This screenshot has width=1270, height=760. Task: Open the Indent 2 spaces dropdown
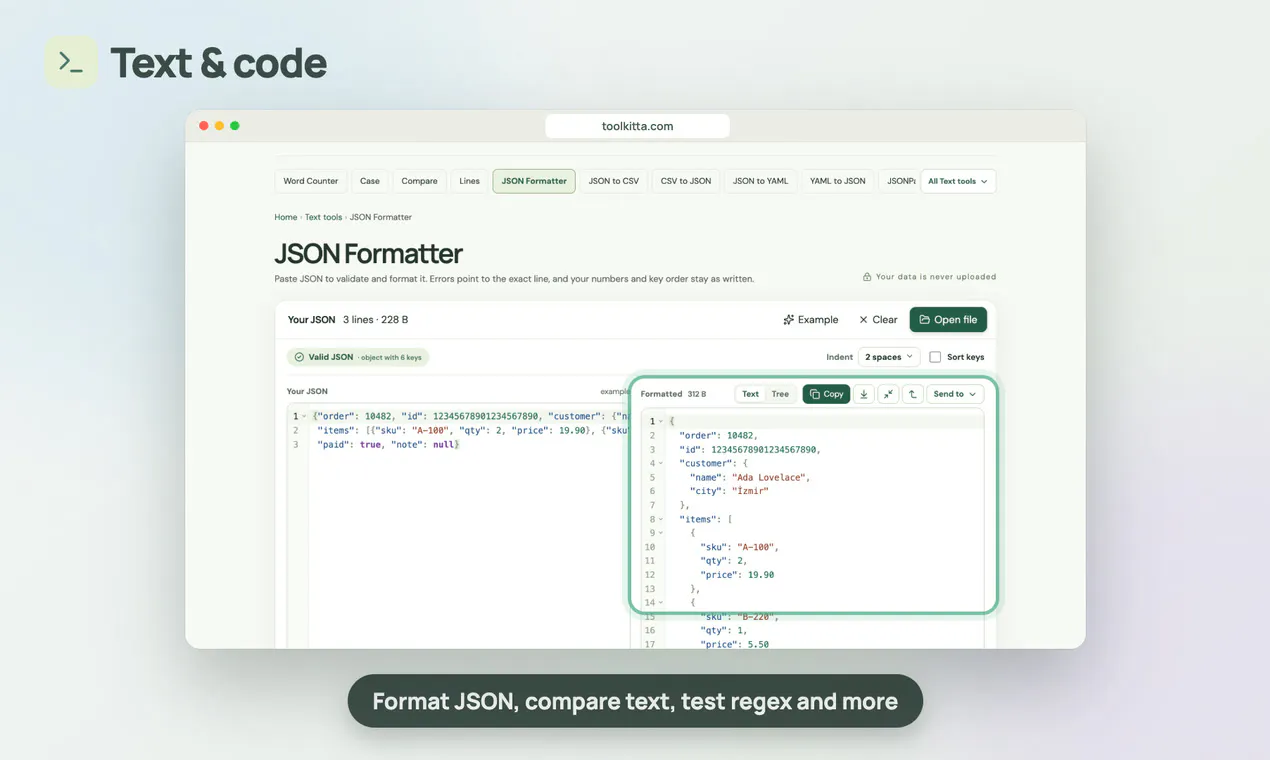click(889, 357)
